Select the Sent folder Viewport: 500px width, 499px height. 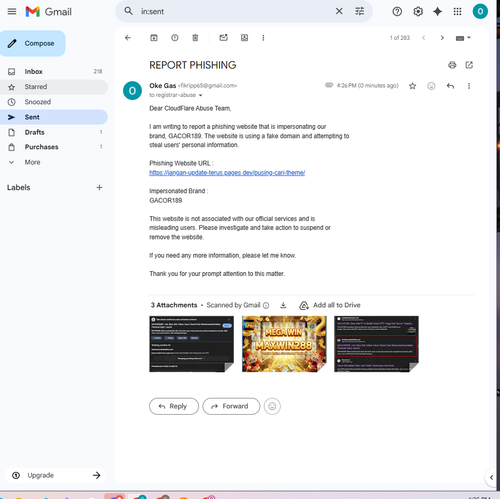click(x=54, y=117)
